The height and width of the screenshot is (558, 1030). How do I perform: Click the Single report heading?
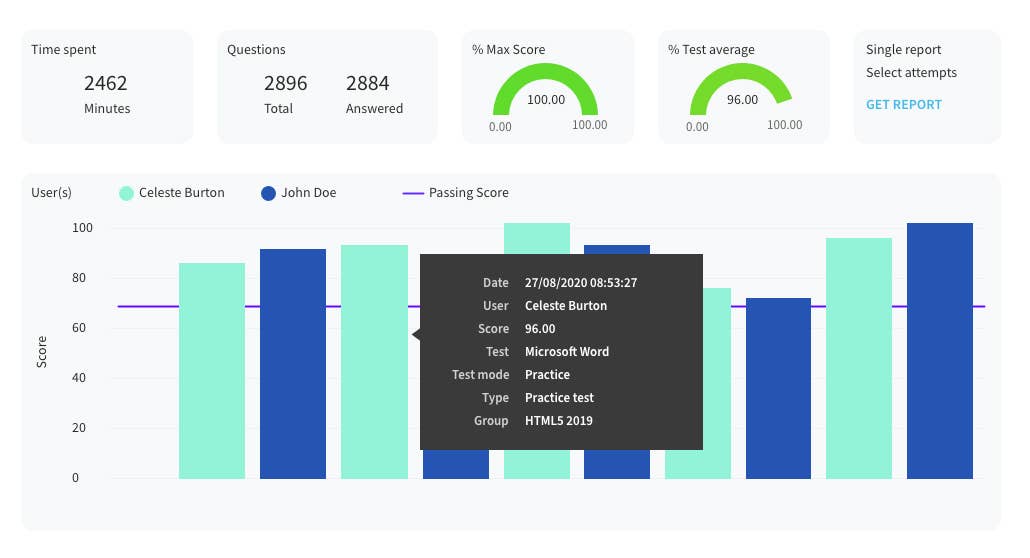point(903,50)
